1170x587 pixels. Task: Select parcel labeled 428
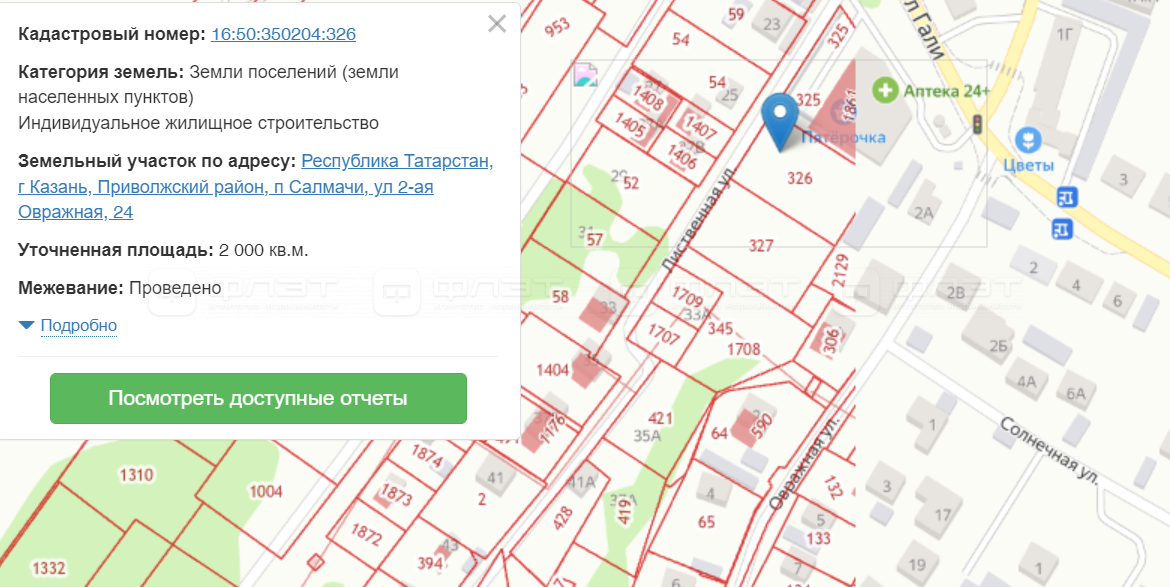564,518
